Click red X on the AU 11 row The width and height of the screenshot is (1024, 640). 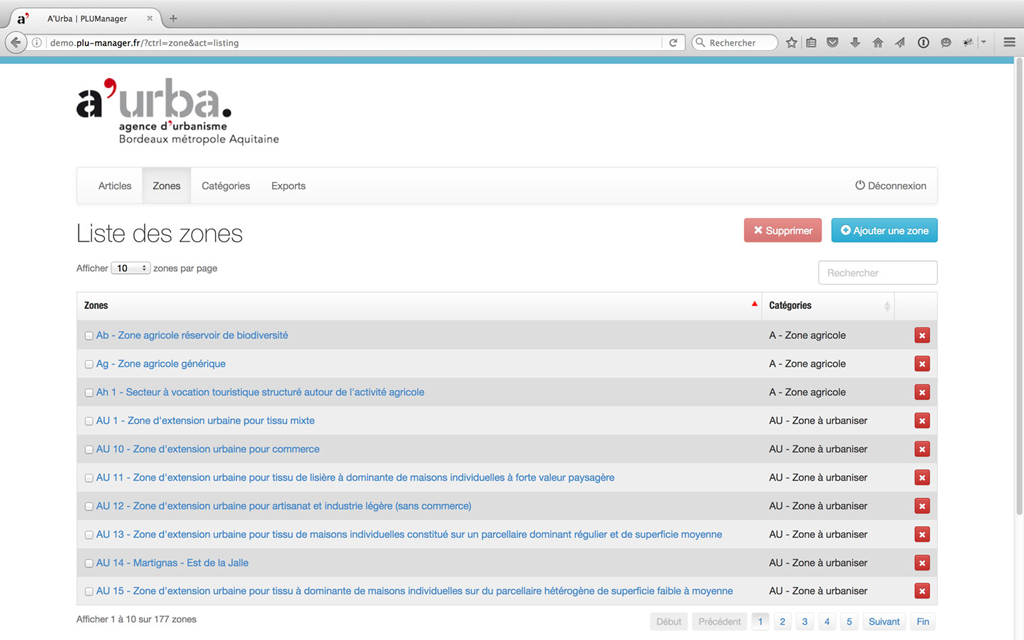(921, 477)
